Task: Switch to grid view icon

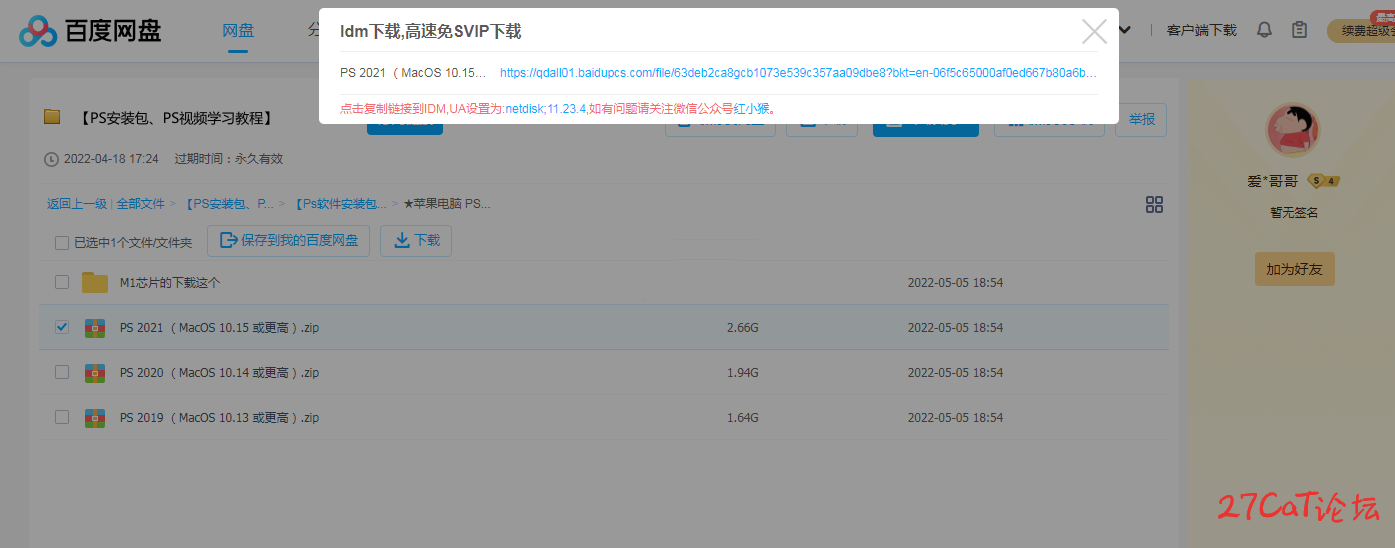Action: pyautogui.click(x=1154, y=204)
